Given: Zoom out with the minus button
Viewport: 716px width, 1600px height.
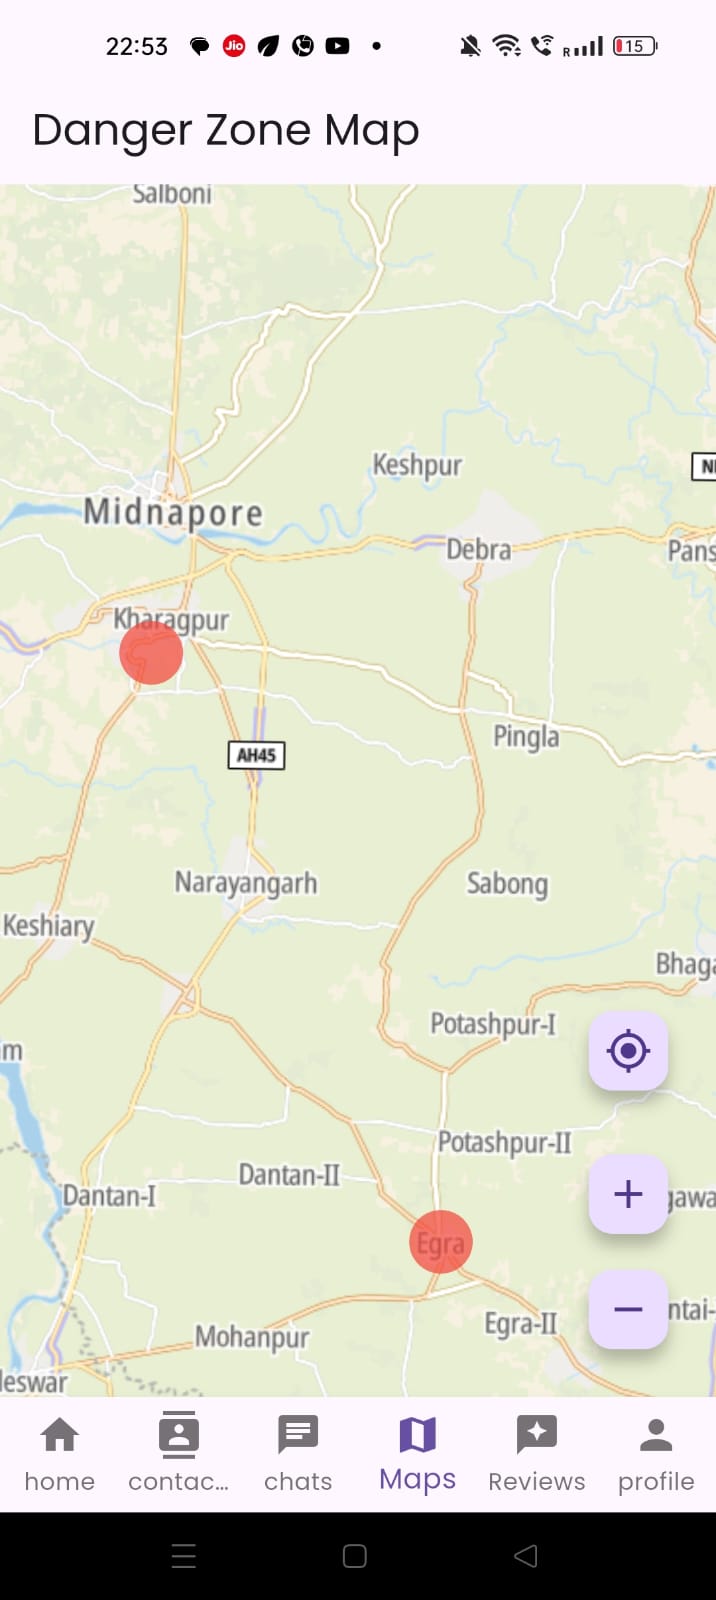Looking at the screenshot, I should (x=628, y=1309).
